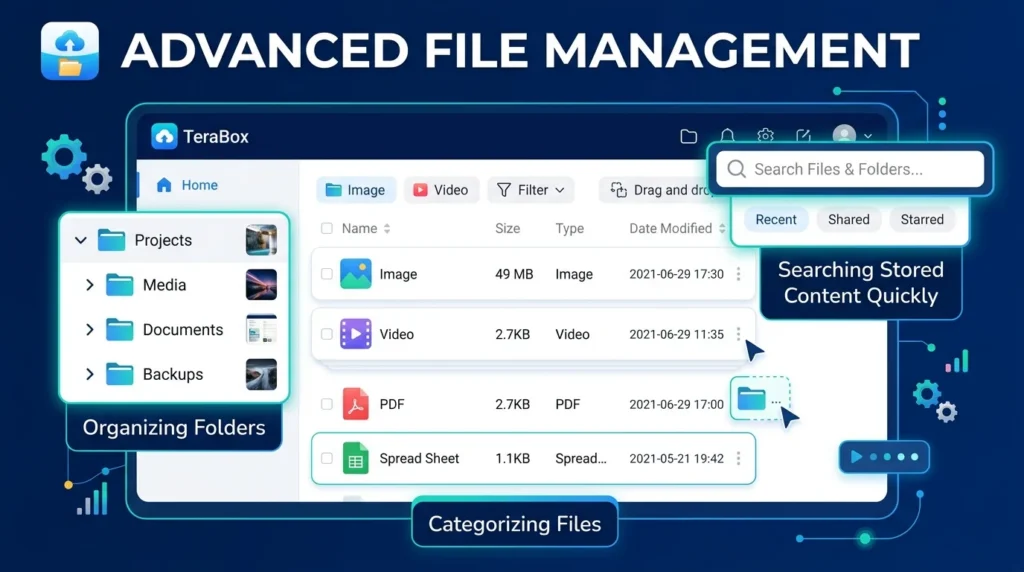Select the Recent tab
The height and width of the screenshot is (572, 1024).
[x=776, y=219]
